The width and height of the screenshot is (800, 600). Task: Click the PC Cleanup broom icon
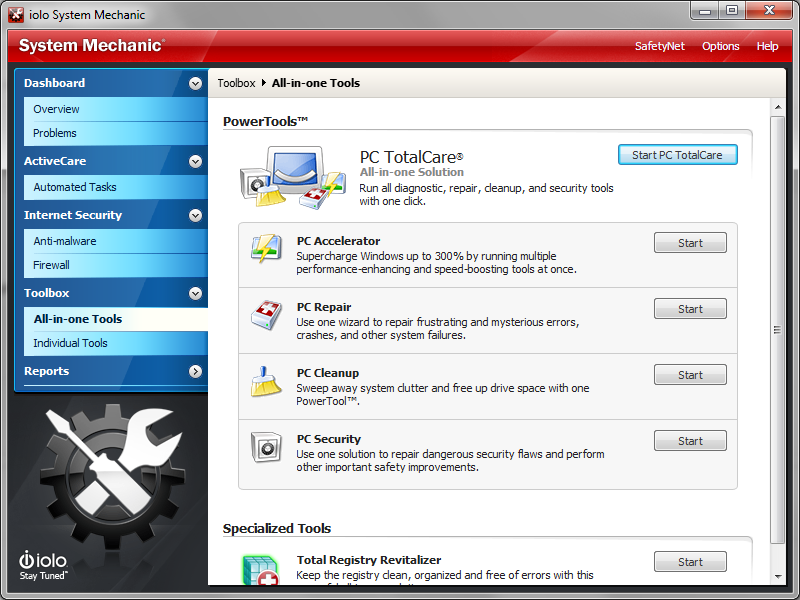point(266,381)
